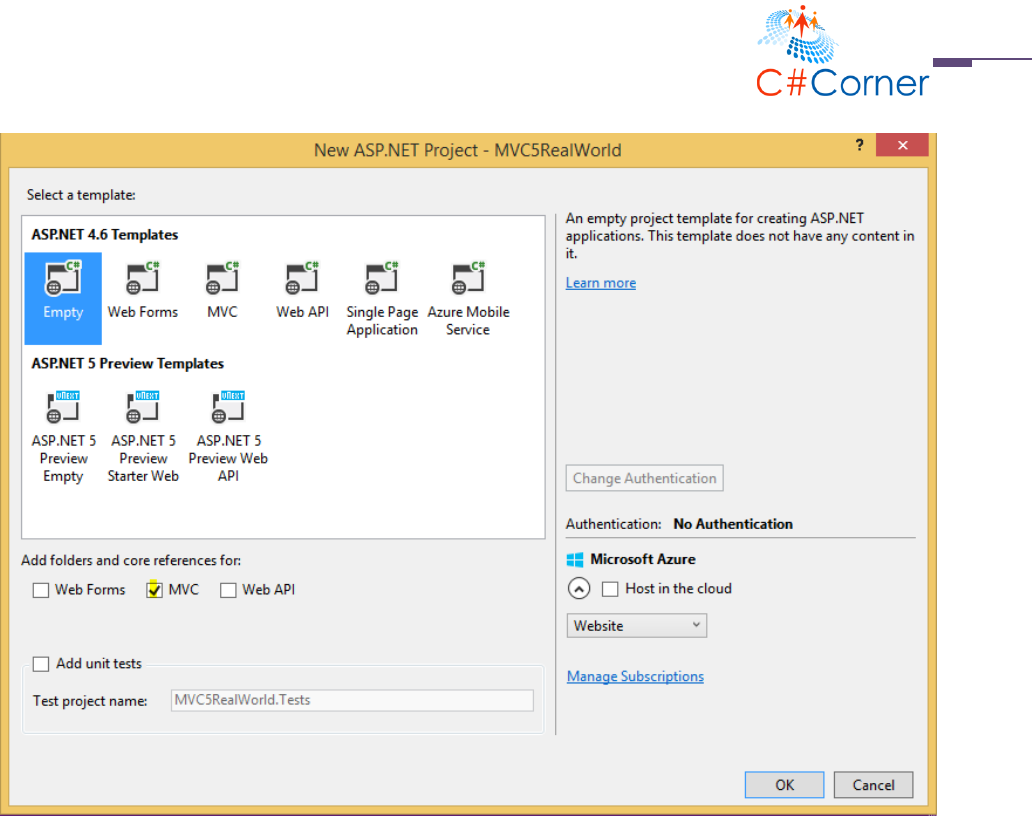
Task: Click the Select a template label
Action: [81, 195]
